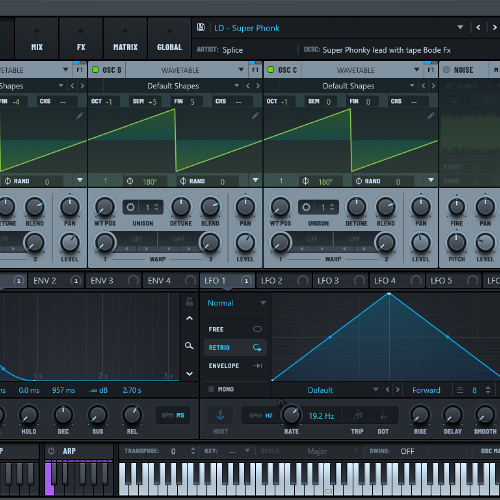500x500 pixels.
Task: Switch to the MIX tab
Action: pyautogui.click(x=37, y=39)
